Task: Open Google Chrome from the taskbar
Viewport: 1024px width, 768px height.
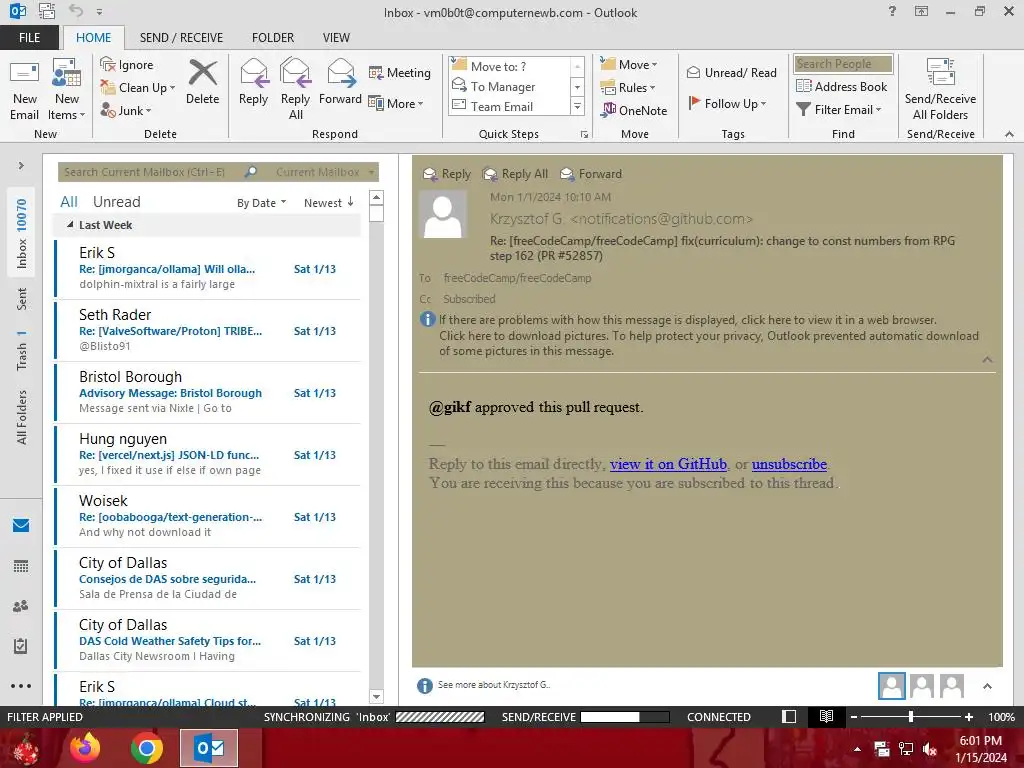Action: tap(147, 748)
